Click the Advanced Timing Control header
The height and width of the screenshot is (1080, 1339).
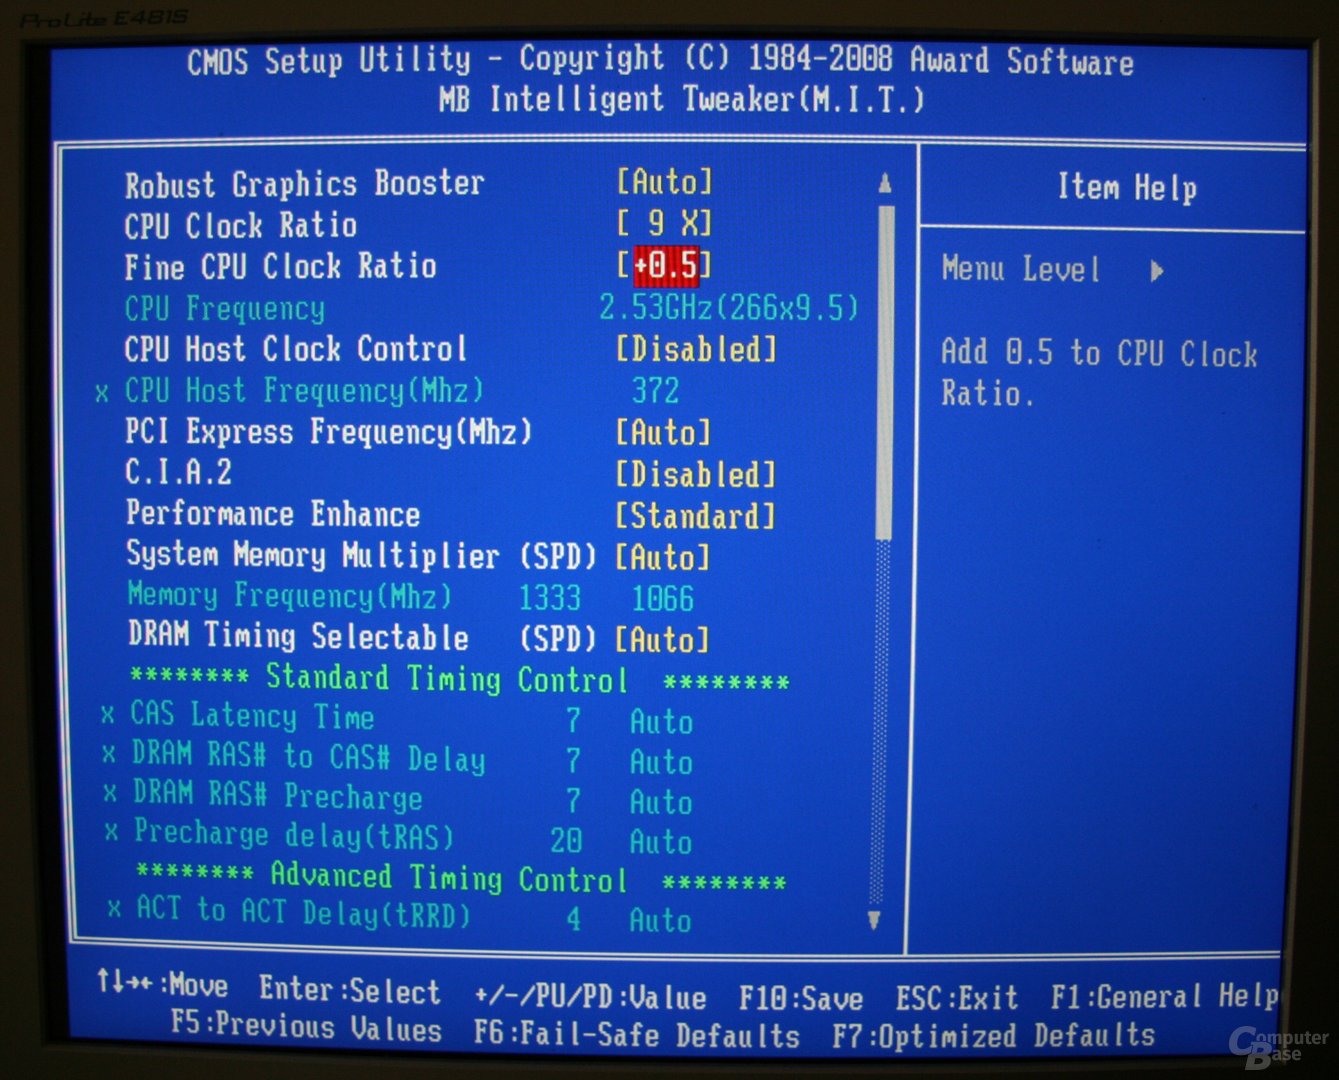tap(460, 878)
